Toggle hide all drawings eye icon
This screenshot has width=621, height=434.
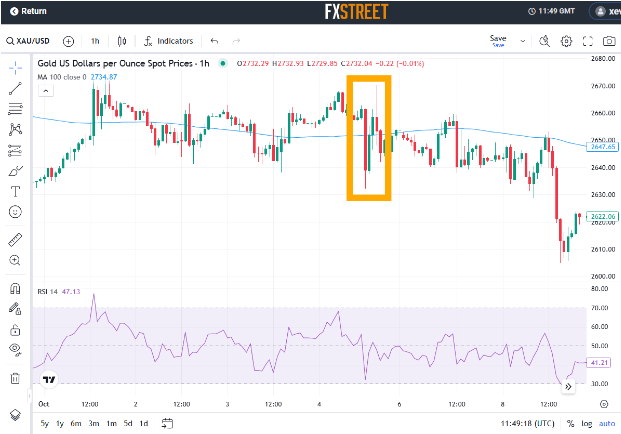tap(15, 349)
